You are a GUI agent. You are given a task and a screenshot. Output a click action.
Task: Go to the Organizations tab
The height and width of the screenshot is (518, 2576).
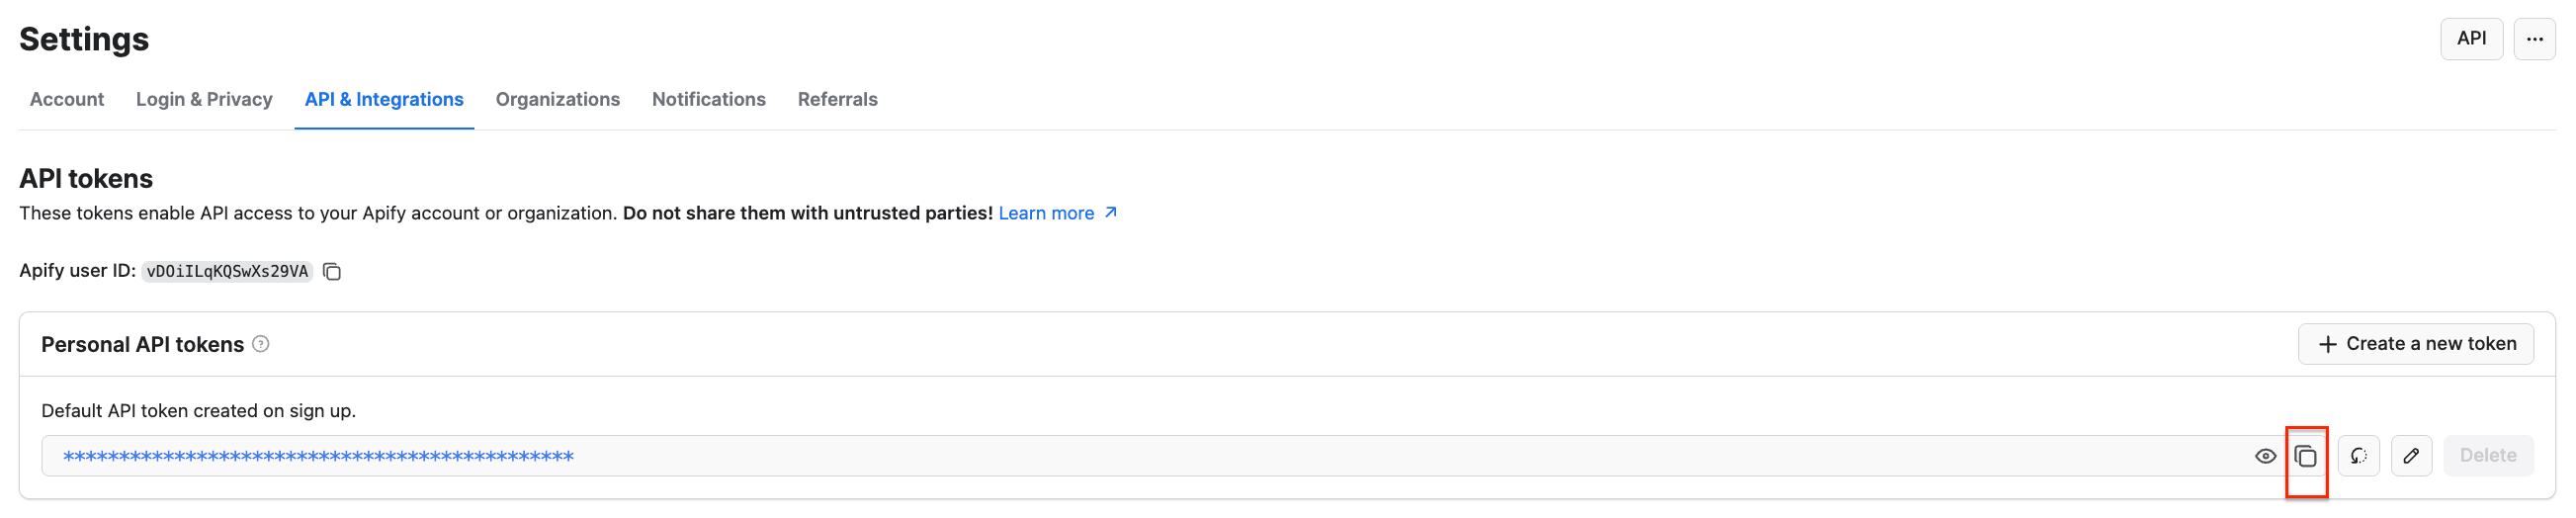pos(557,99)
